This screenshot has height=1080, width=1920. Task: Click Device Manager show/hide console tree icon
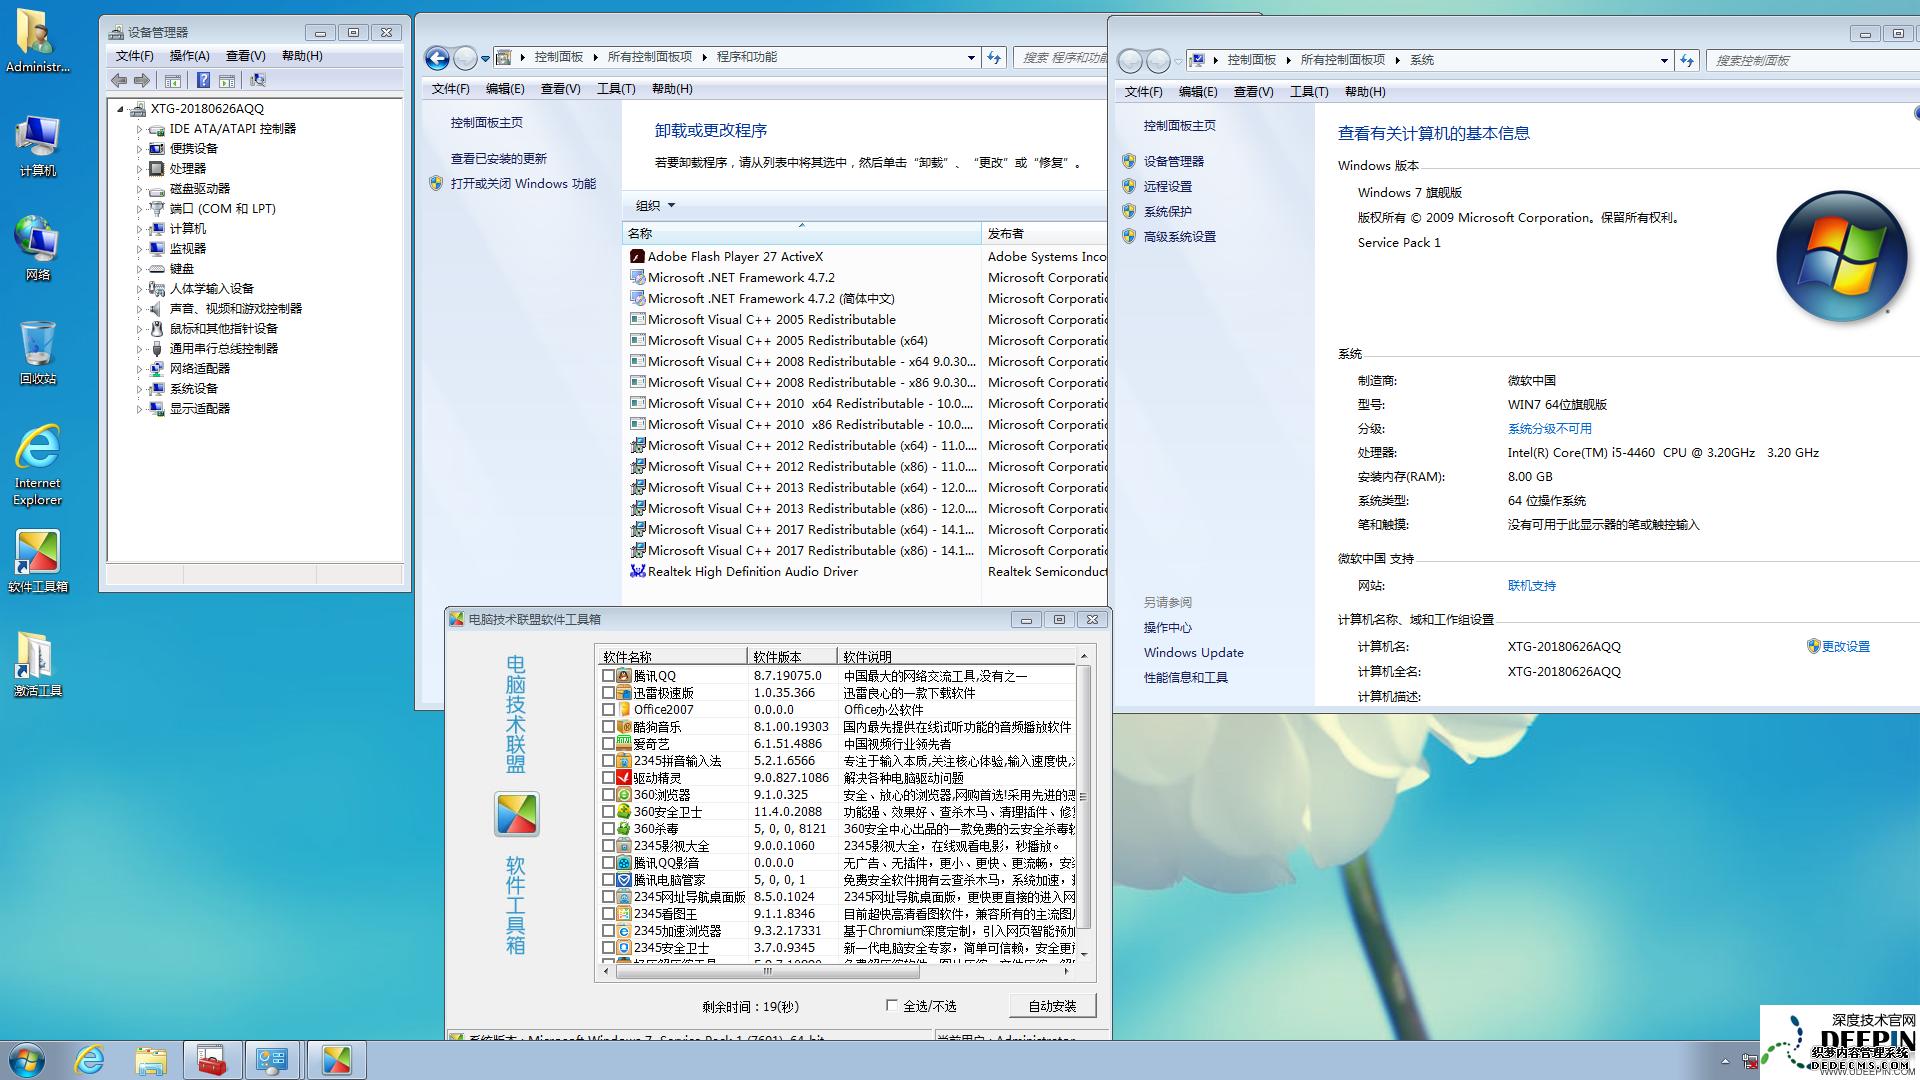(173, 81)
